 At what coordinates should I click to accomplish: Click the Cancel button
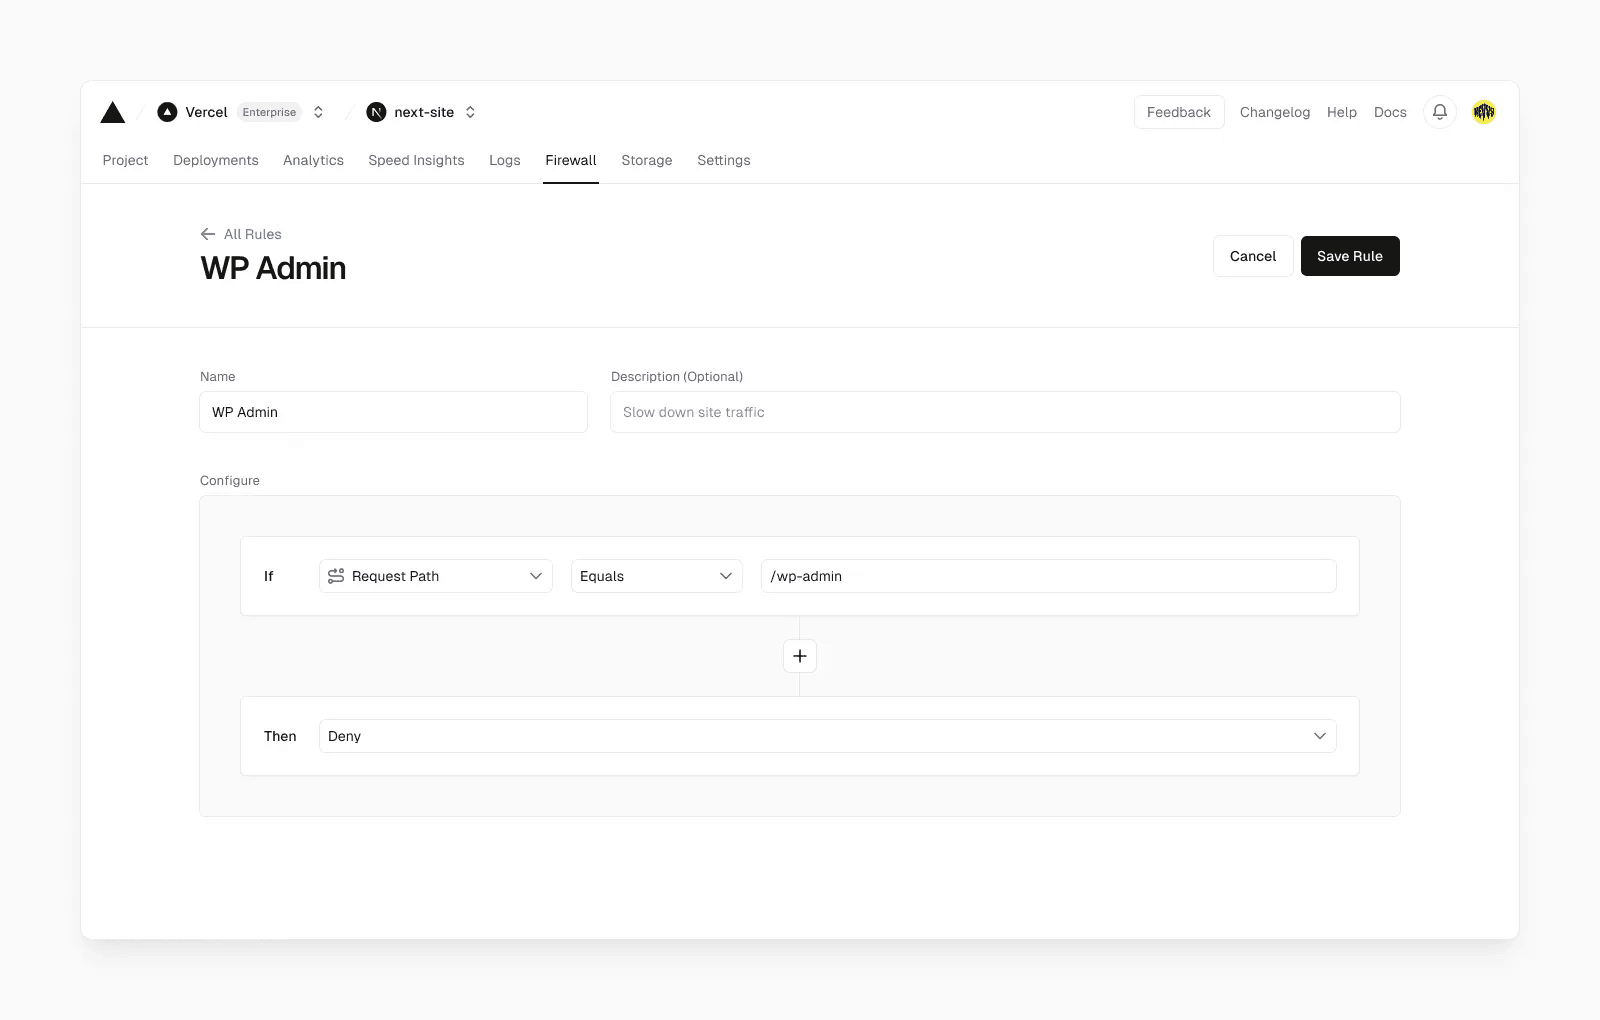click(1252, 256)
